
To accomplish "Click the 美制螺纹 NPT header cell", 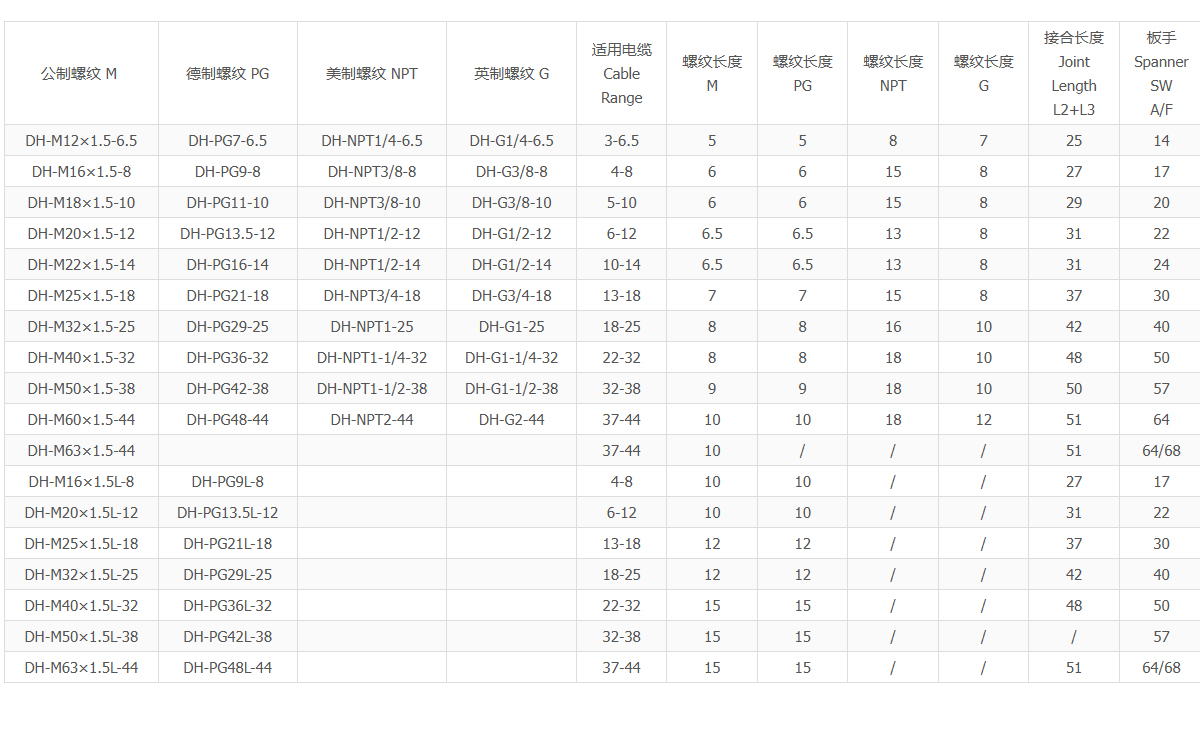I will (371, 74).
